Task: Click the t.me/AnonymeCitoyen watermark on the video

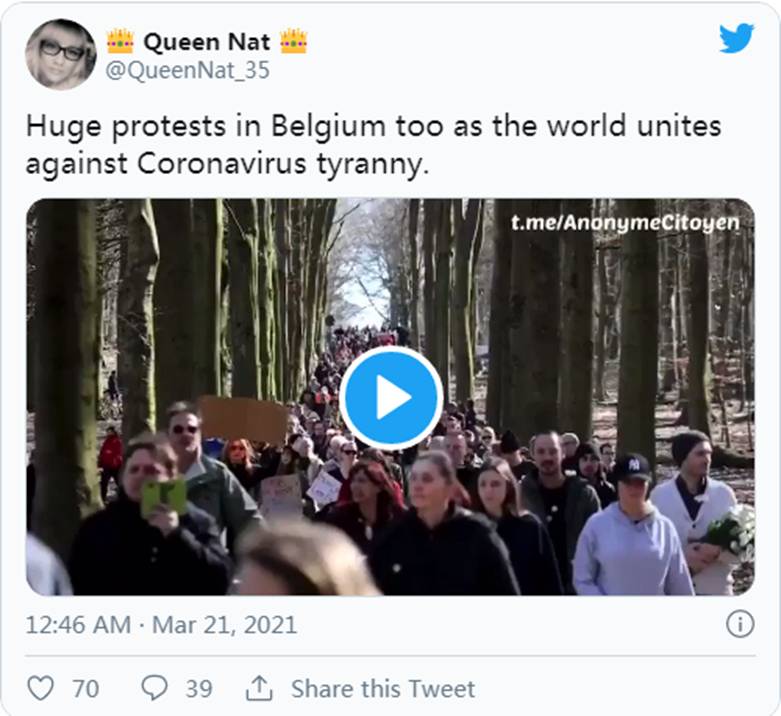Action: click(625, 222)
